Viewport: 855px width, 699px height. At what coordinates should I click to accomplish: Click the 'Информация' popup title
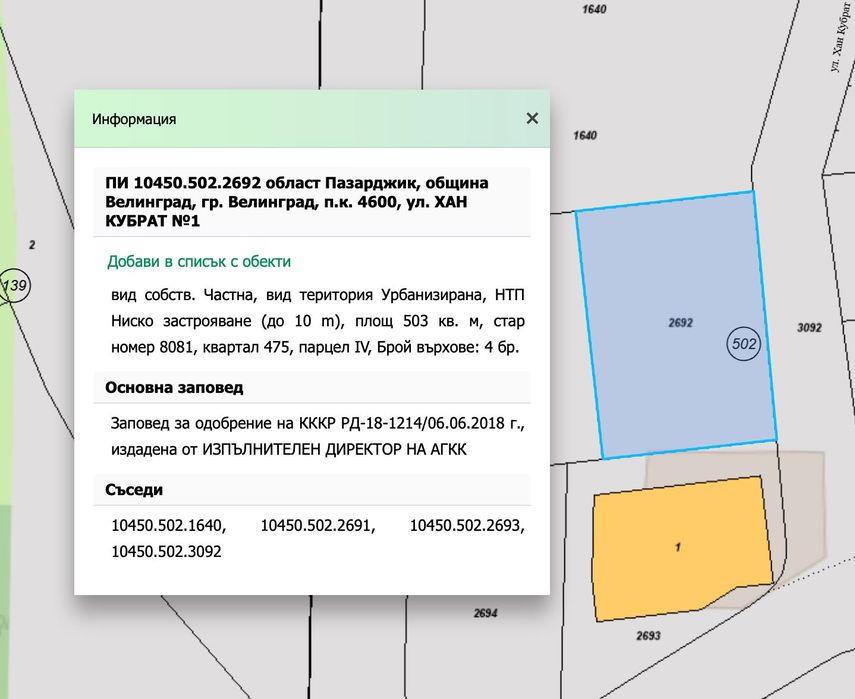[x=134, y=119]
